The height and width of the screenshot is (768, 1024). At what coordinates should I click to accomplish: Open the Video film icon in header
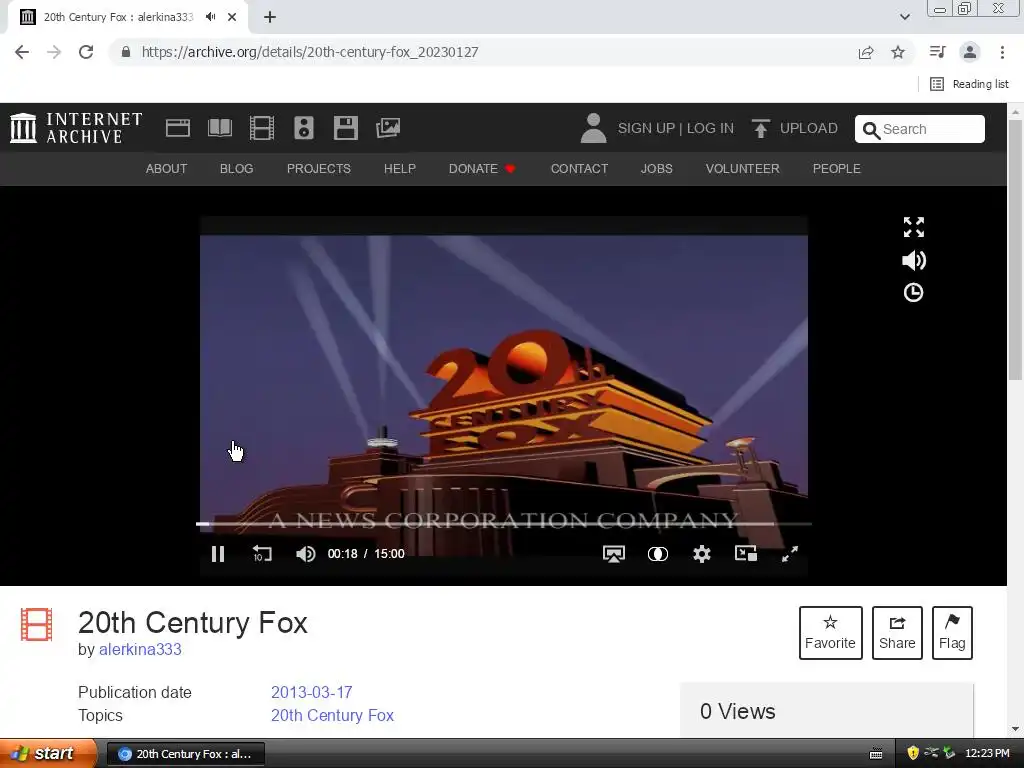pos(262,128)
